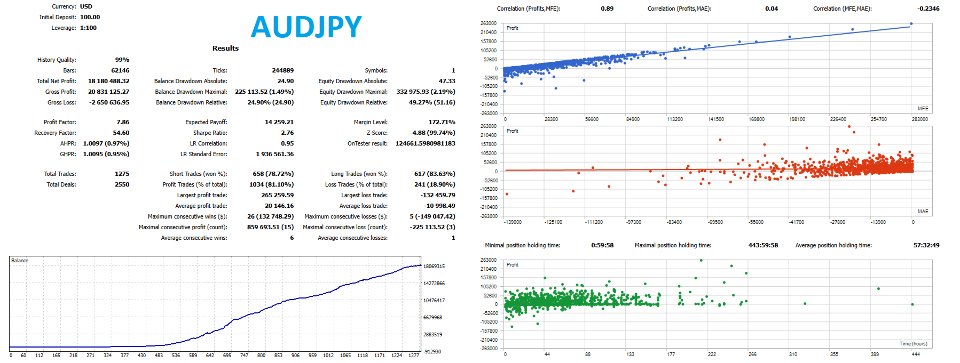Click the Total Net Profit label
The height and width of the screenshot is (363, 960).
click(x=57, y=81)
